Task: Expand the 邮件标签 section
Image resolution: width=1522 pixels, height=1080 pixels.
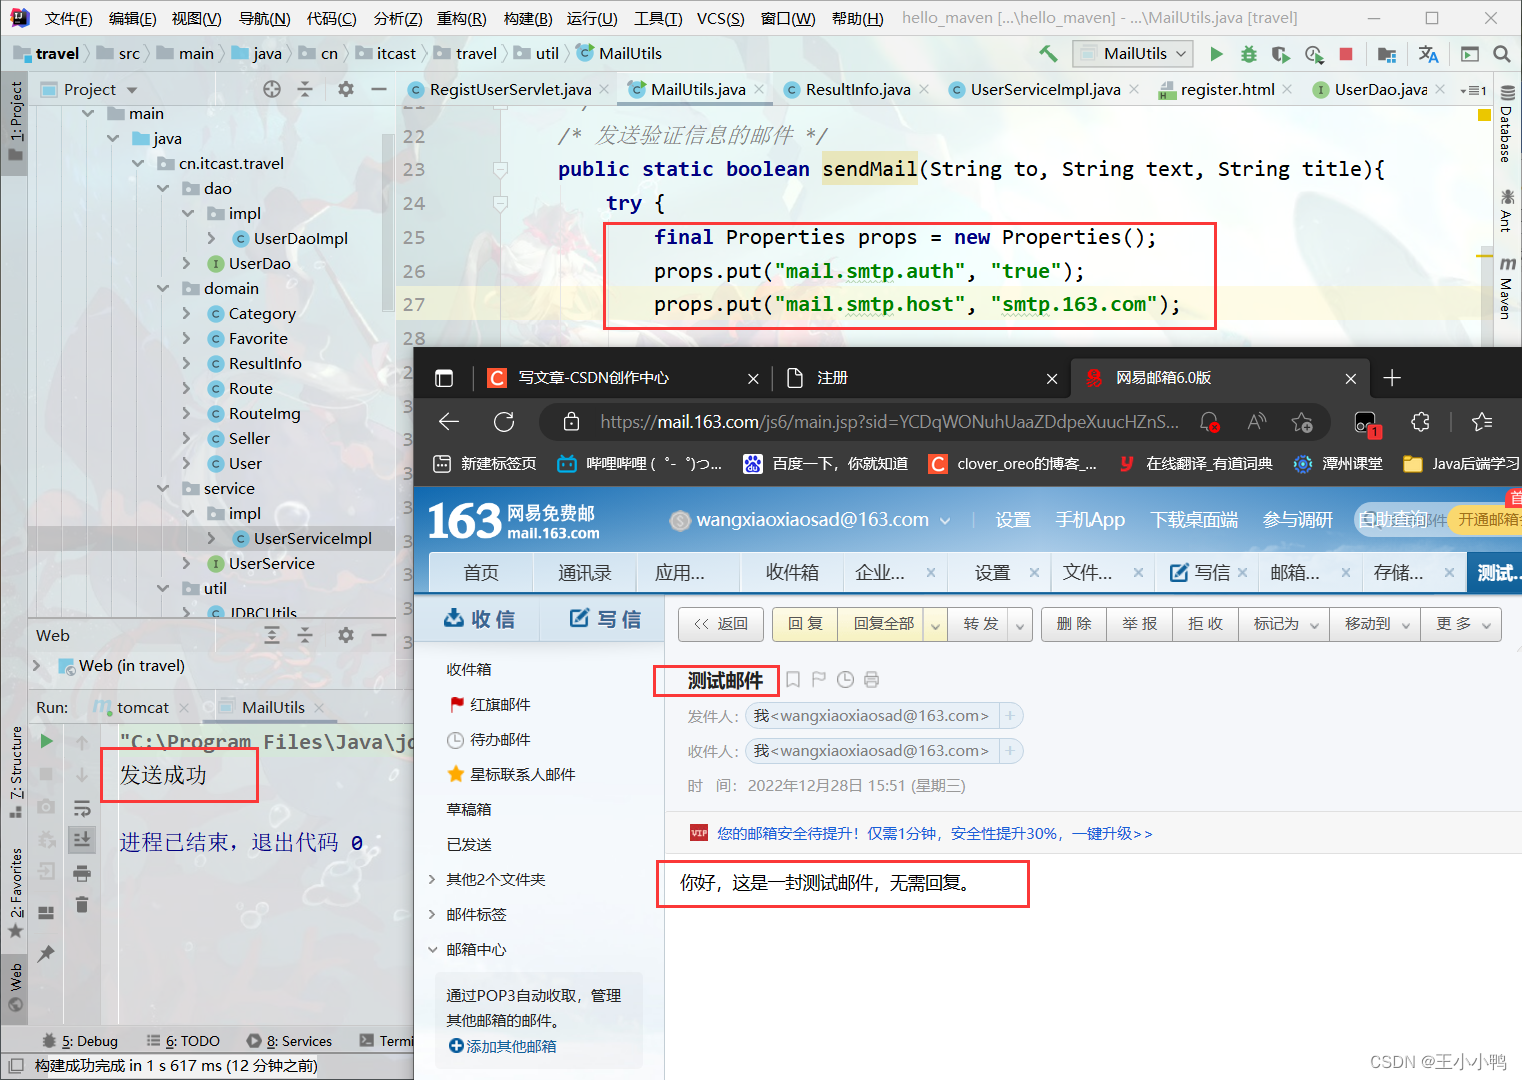Action: tap(433, 914)
